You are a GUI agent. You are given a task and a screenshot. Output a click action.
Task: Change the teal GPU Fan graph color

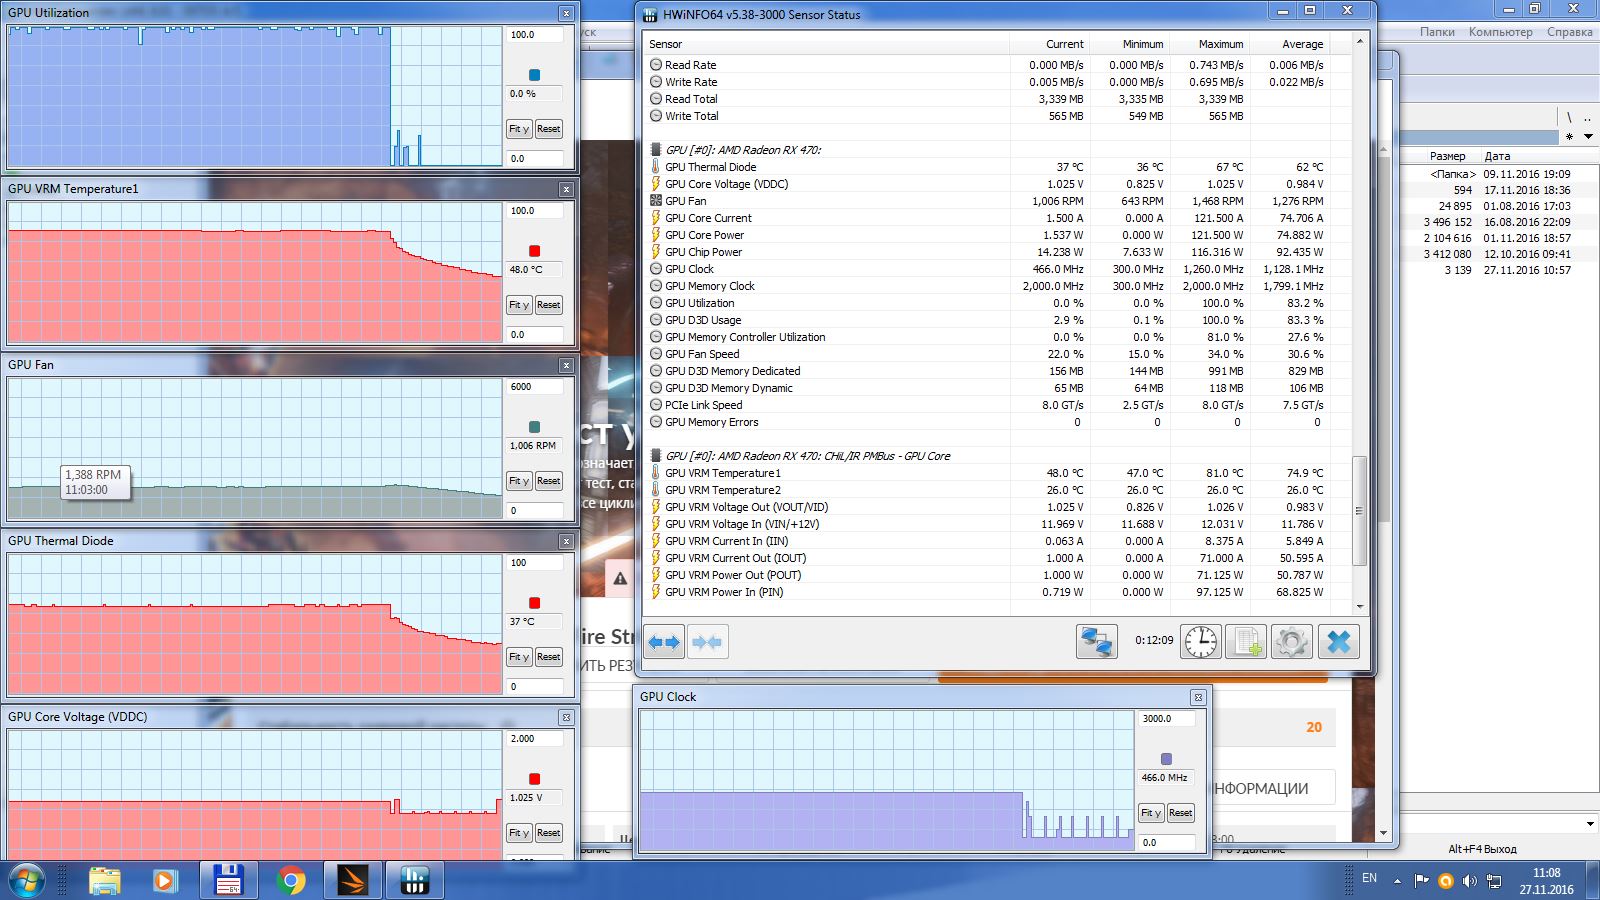coord(534,427)
